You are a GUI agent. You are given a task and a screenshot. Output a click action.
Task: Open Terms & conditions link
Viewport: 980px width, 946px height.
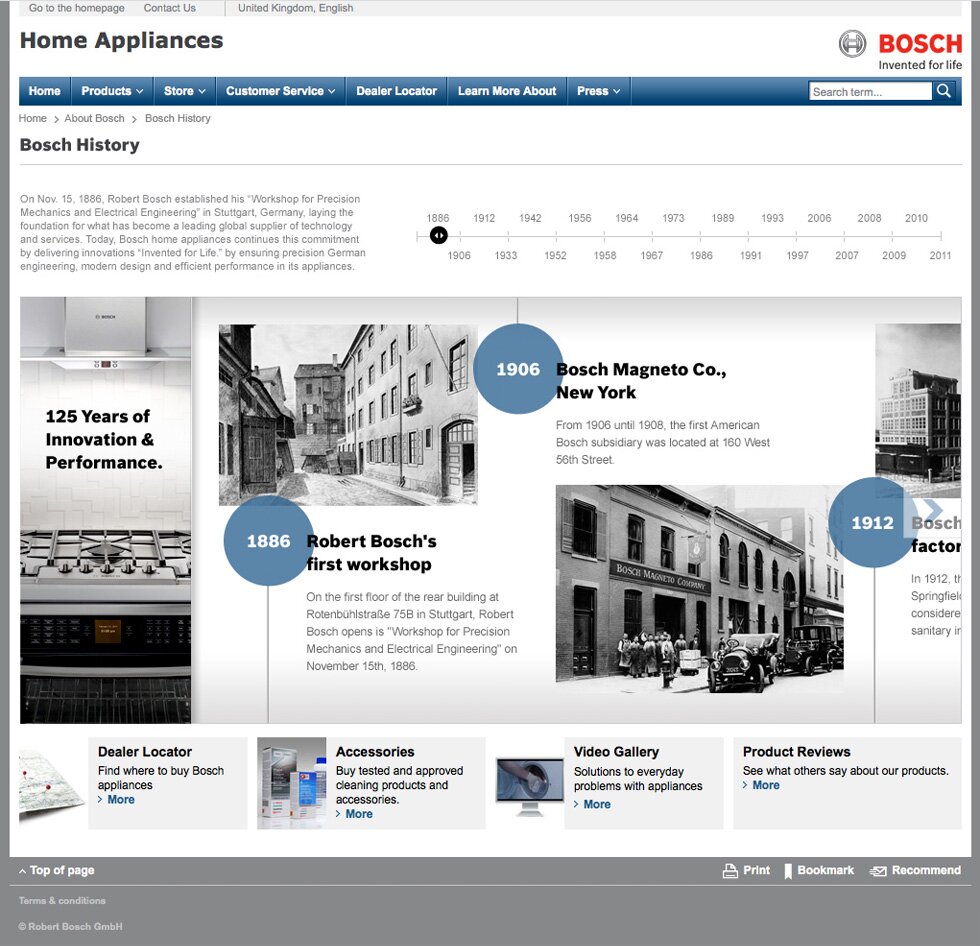(62, 901)
